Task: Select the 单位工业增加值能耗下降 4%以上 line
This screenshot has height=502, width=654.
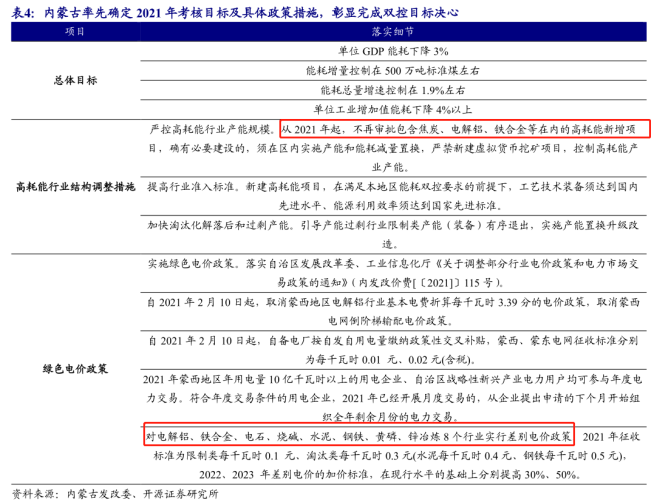Action: 393,109
